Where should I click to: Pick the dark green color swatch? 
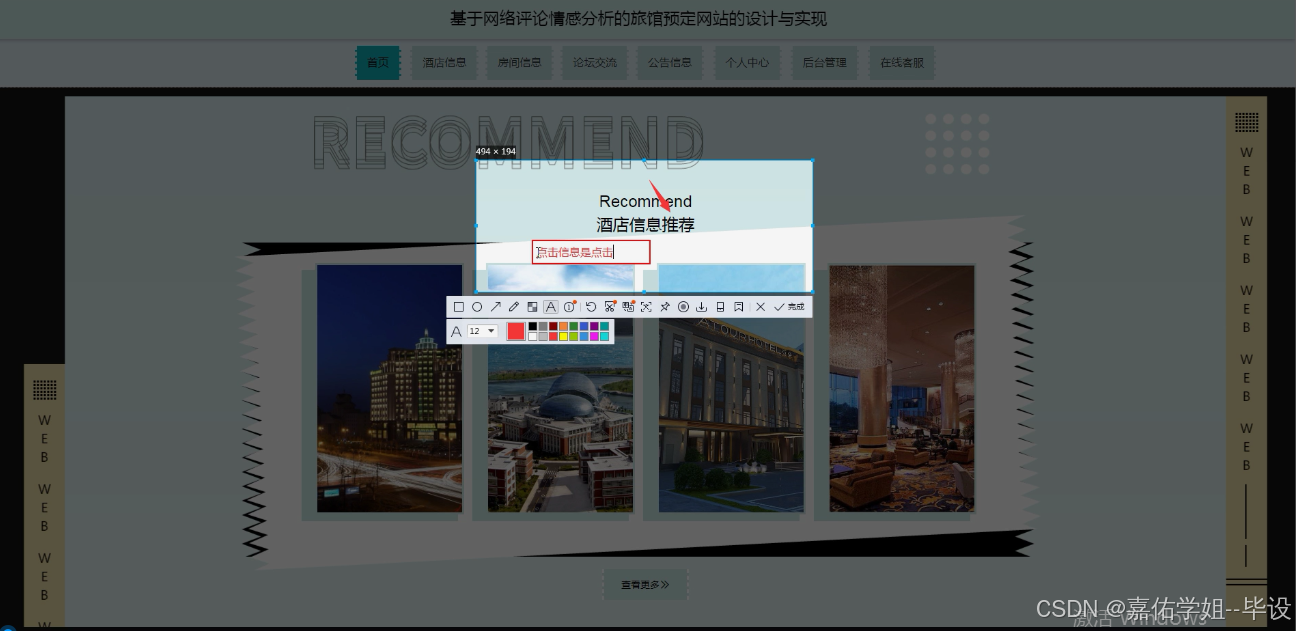click(x=574, y=326)
